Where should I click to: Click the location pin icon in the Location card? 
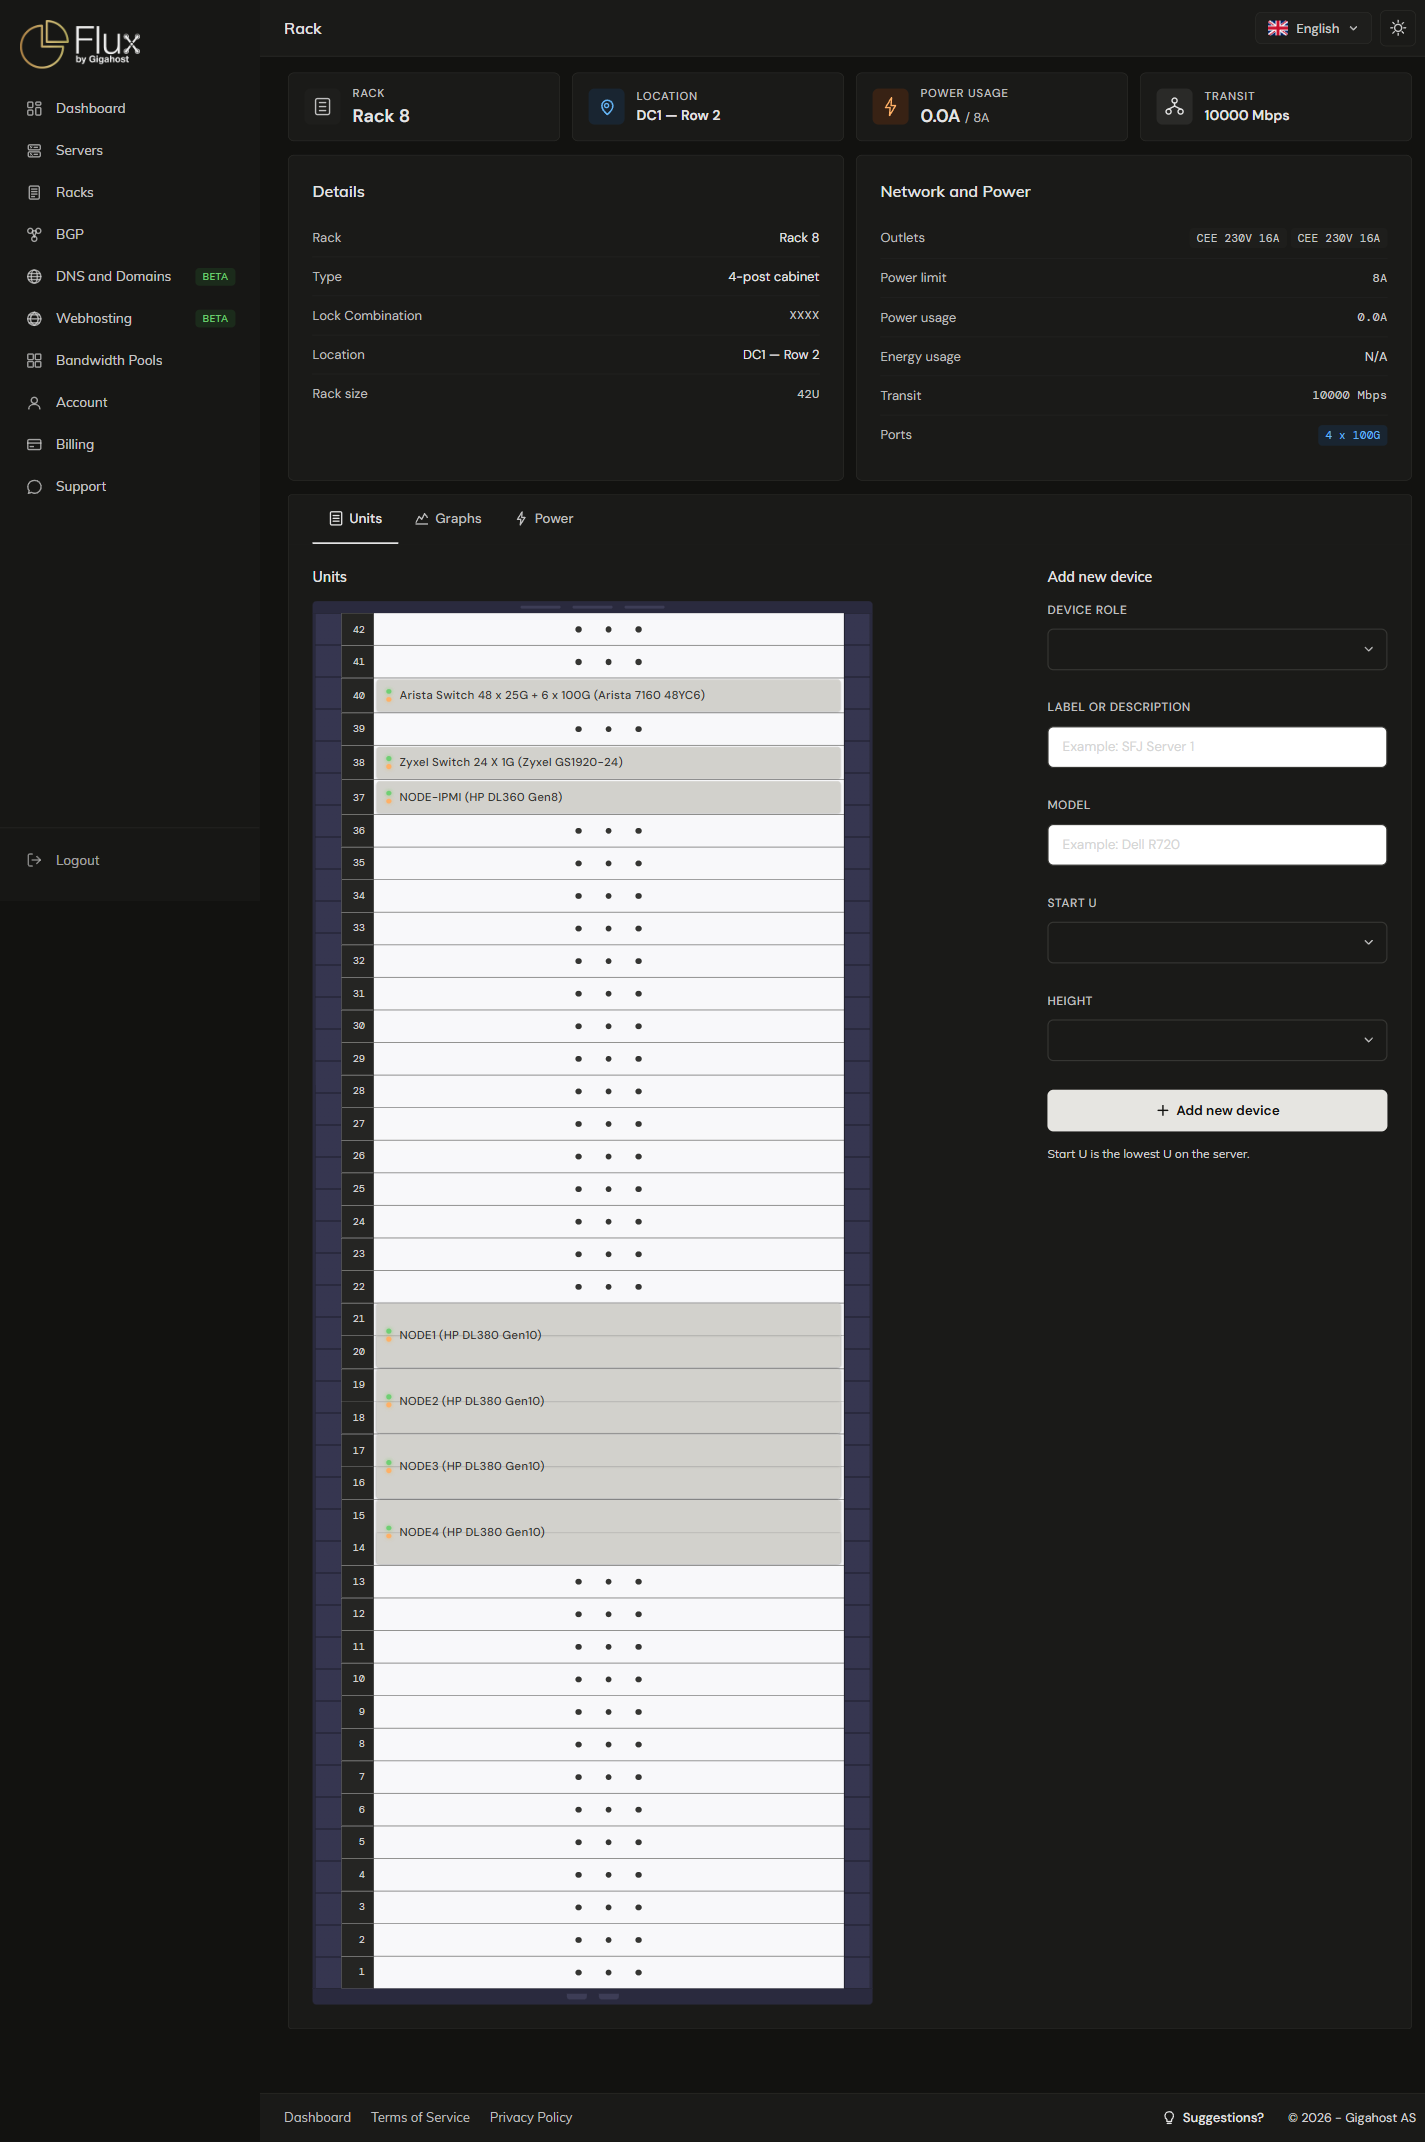coord(607,106)
